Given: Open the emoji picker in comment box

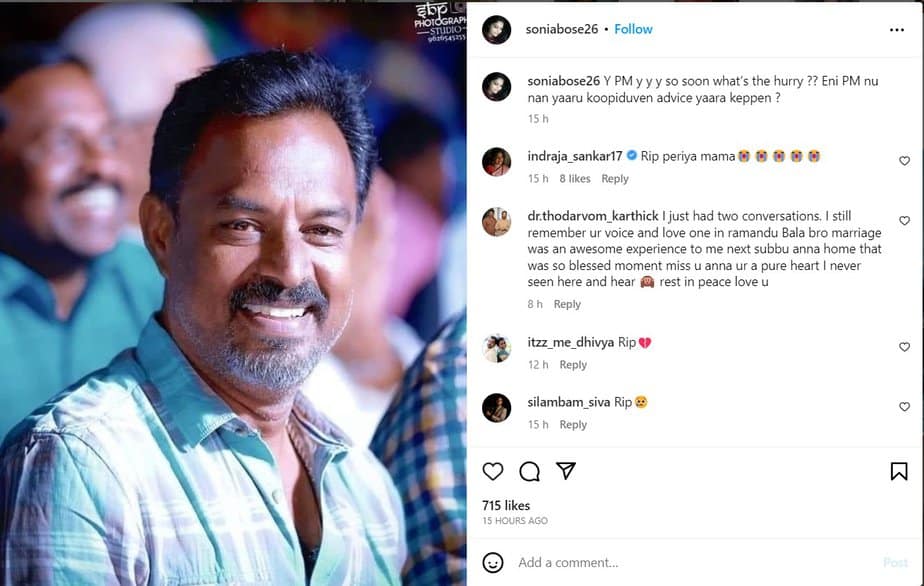Looking at the screenshot, I should point(493,562).
